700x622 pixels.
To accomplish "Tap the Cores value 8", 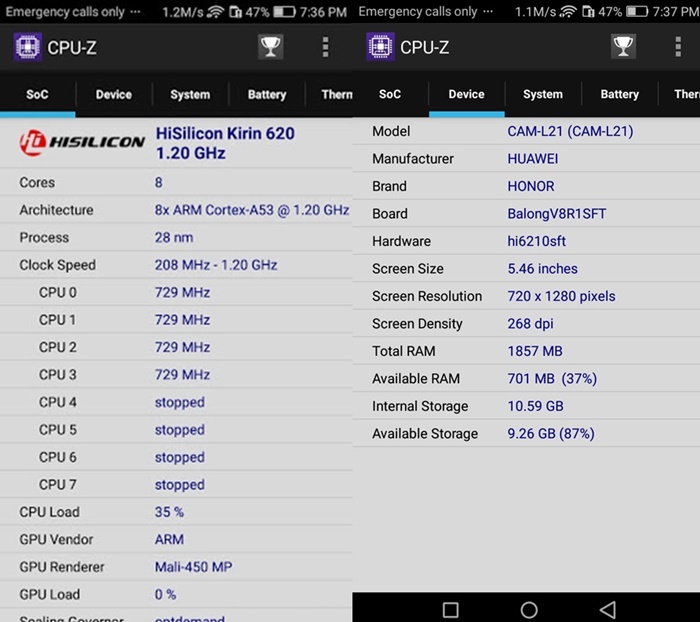I will tap(158, 183).
